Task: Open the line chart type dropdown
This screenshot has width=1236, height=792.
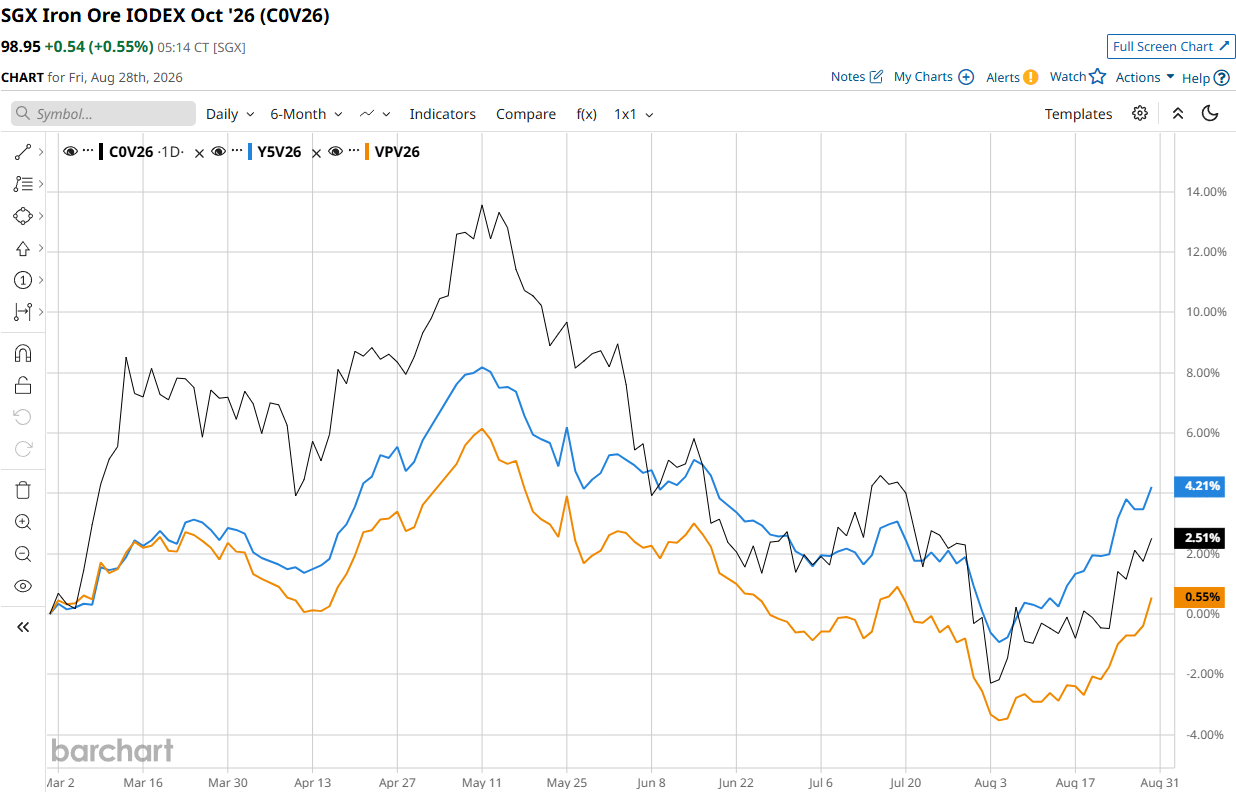Action: coord(375,114)
